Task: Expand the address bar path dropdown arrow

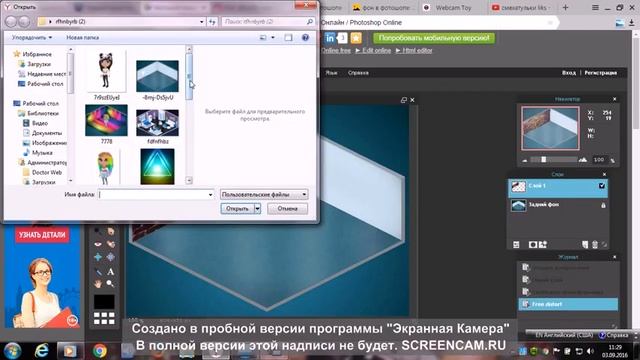Action: pyautogui.click(x=202, y=22)
